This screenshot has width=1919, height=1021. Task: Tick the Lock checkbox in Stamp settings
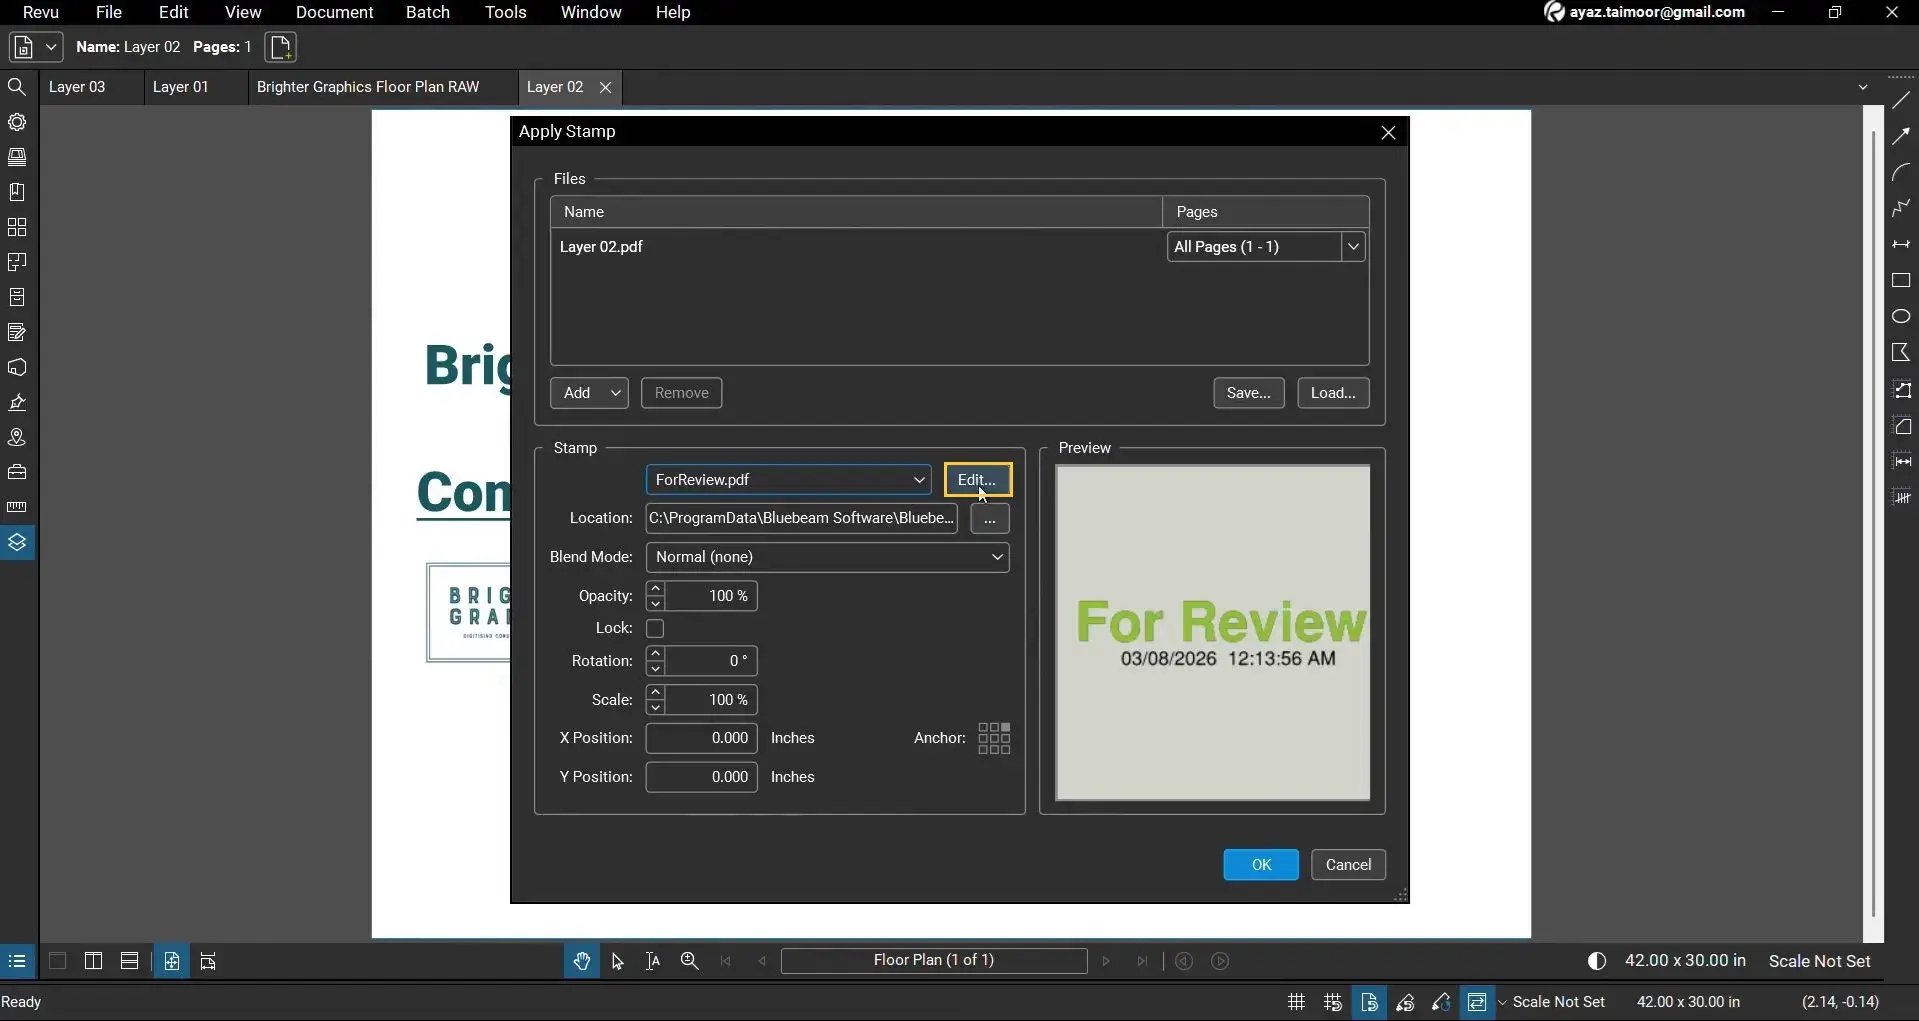pyautogui.click(x=655, y=628)
